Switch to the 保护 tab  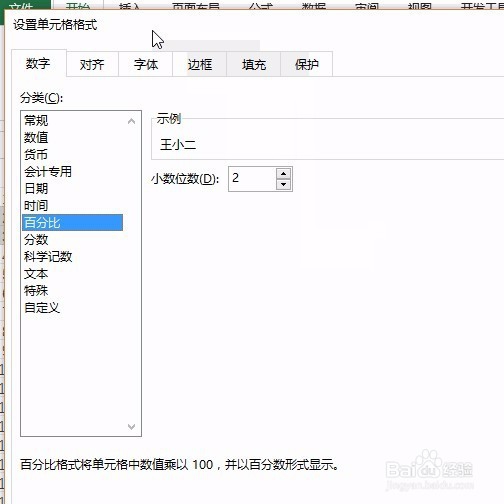tap(307, 64)
